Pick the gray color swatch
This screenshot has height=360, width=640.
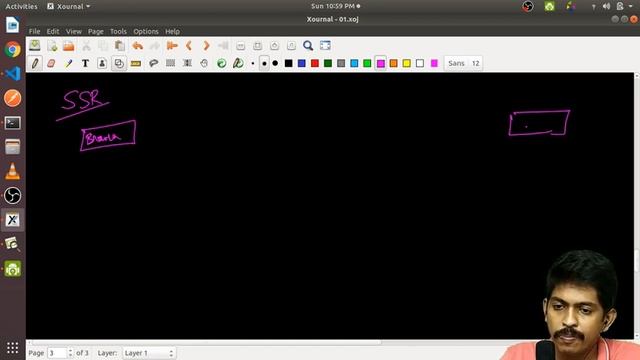coord(341,63)
